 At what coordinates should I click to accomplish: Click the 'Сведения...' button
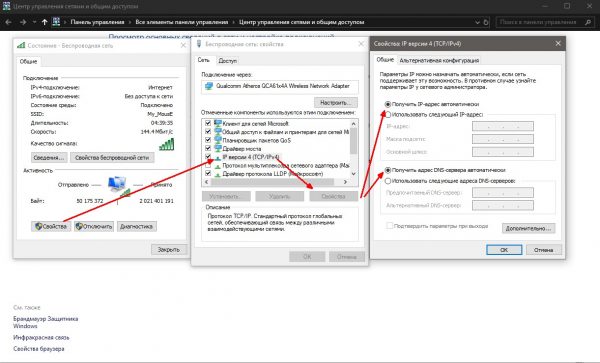coord(49,158)
